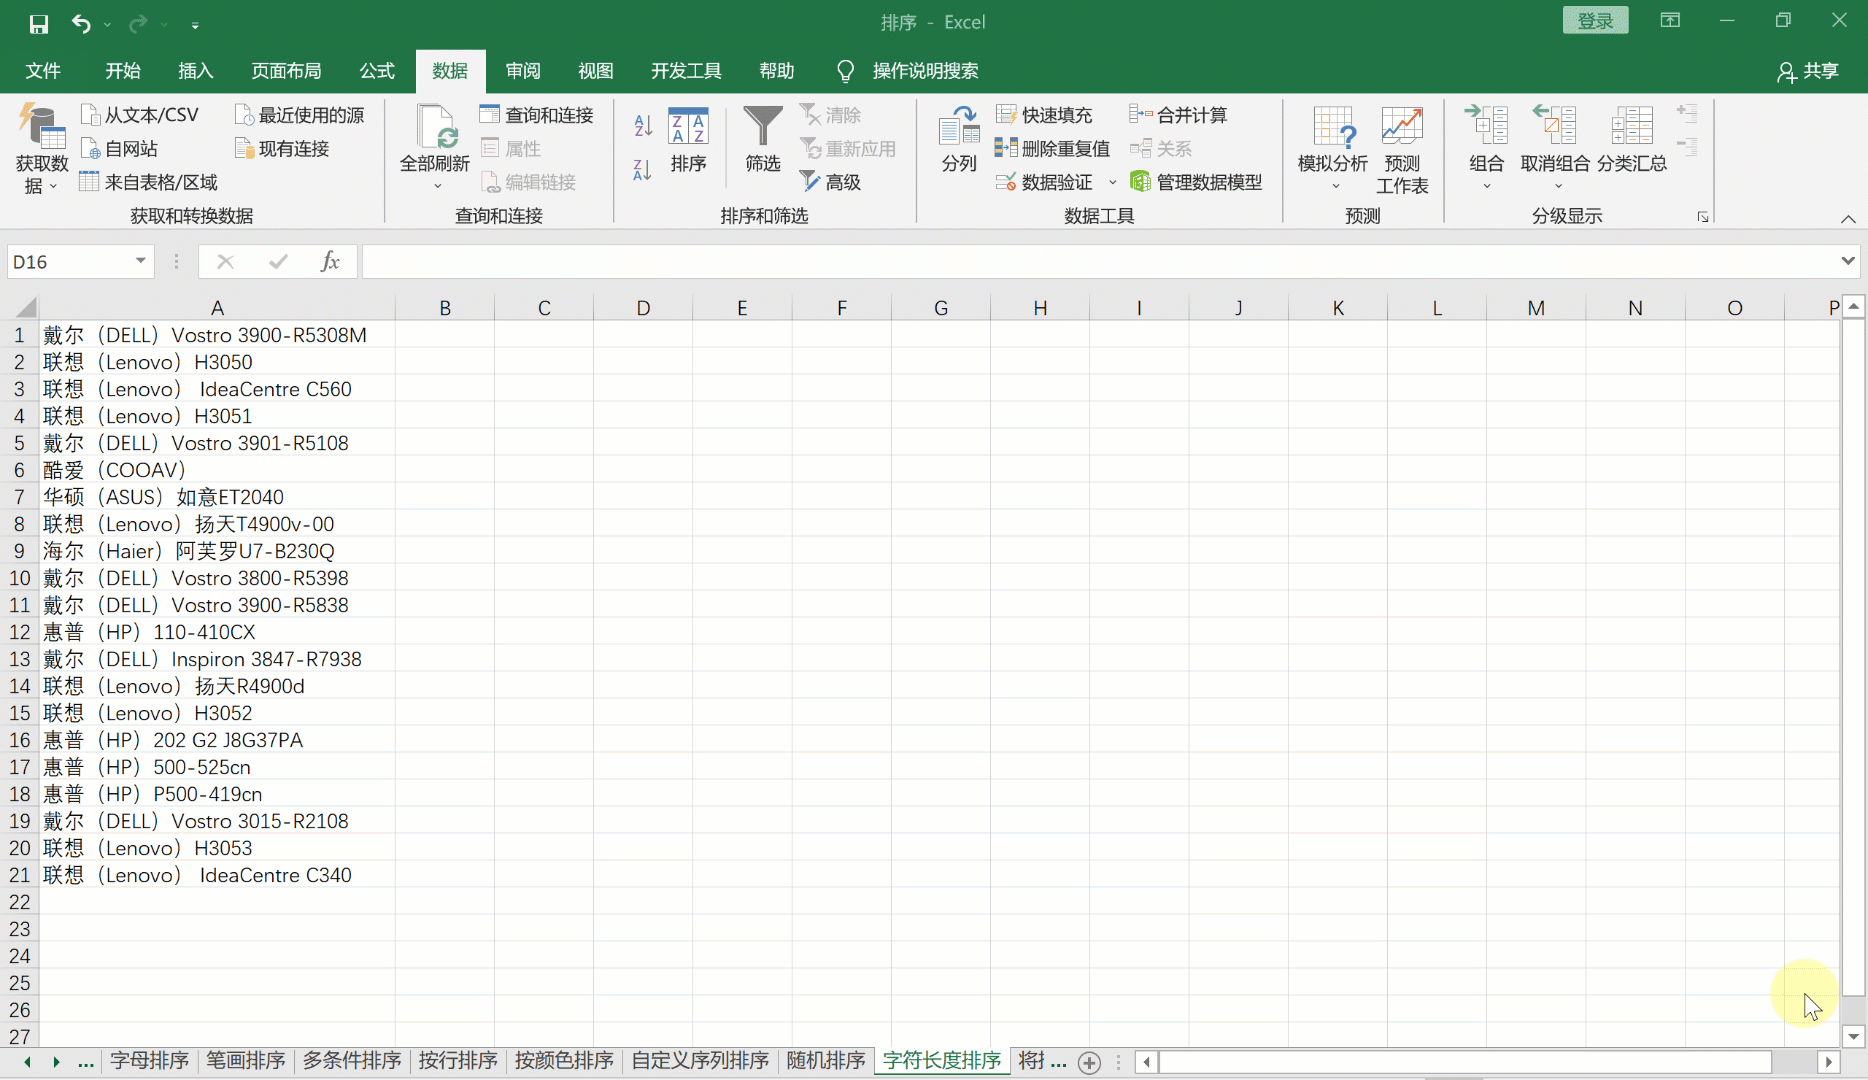Open Manage Data Model (管理数据模型)
The width and height of the screenshot is (1868, 1080).
(1196, 182)
